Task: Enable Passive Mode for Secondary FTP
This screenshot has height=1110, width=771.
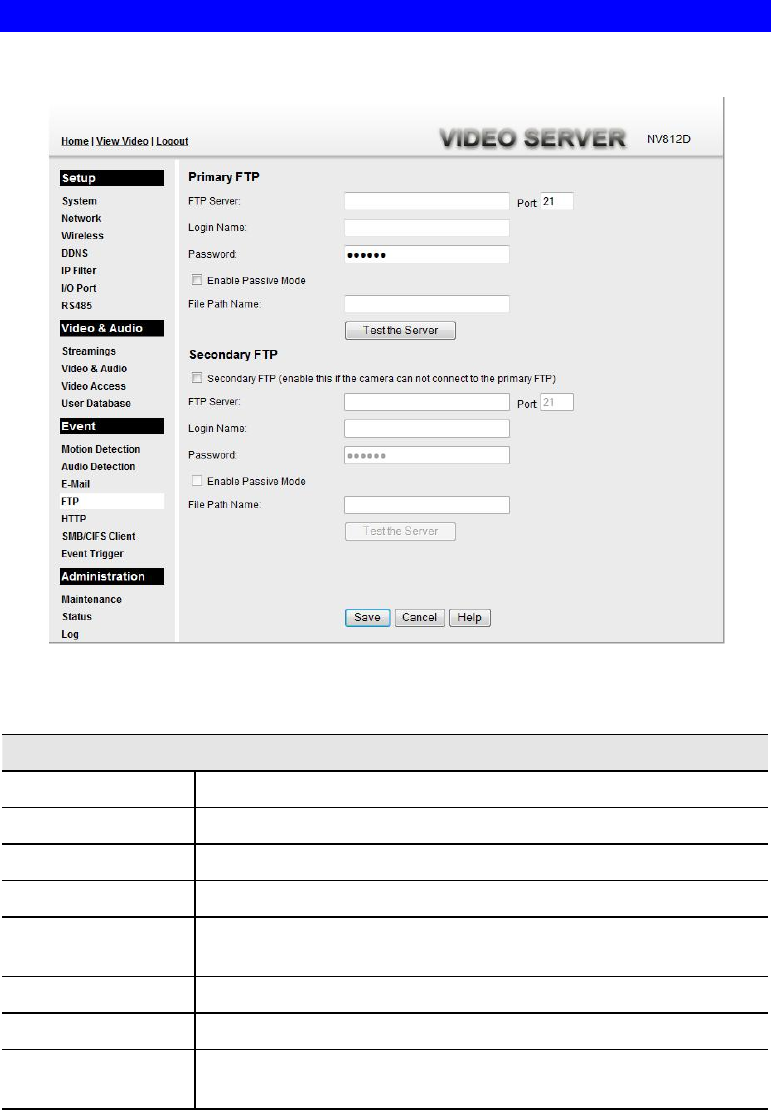Action: [x=197, y=481]
